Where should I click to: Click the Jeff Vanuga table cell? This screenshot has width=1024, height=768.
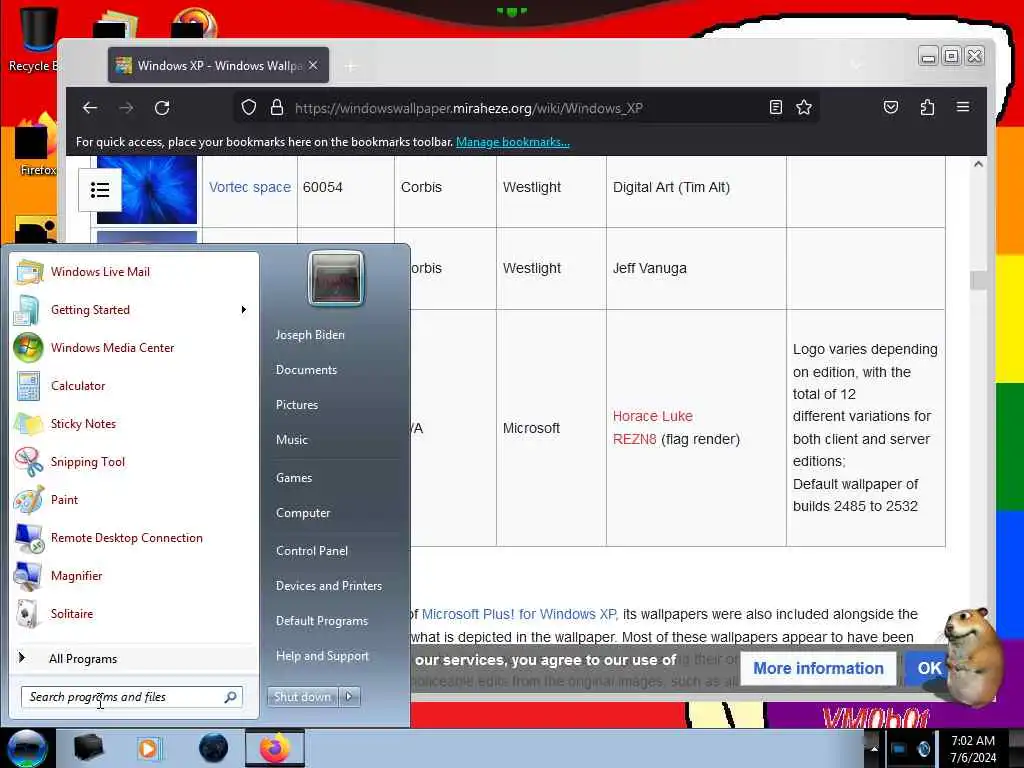coord(696,268)
